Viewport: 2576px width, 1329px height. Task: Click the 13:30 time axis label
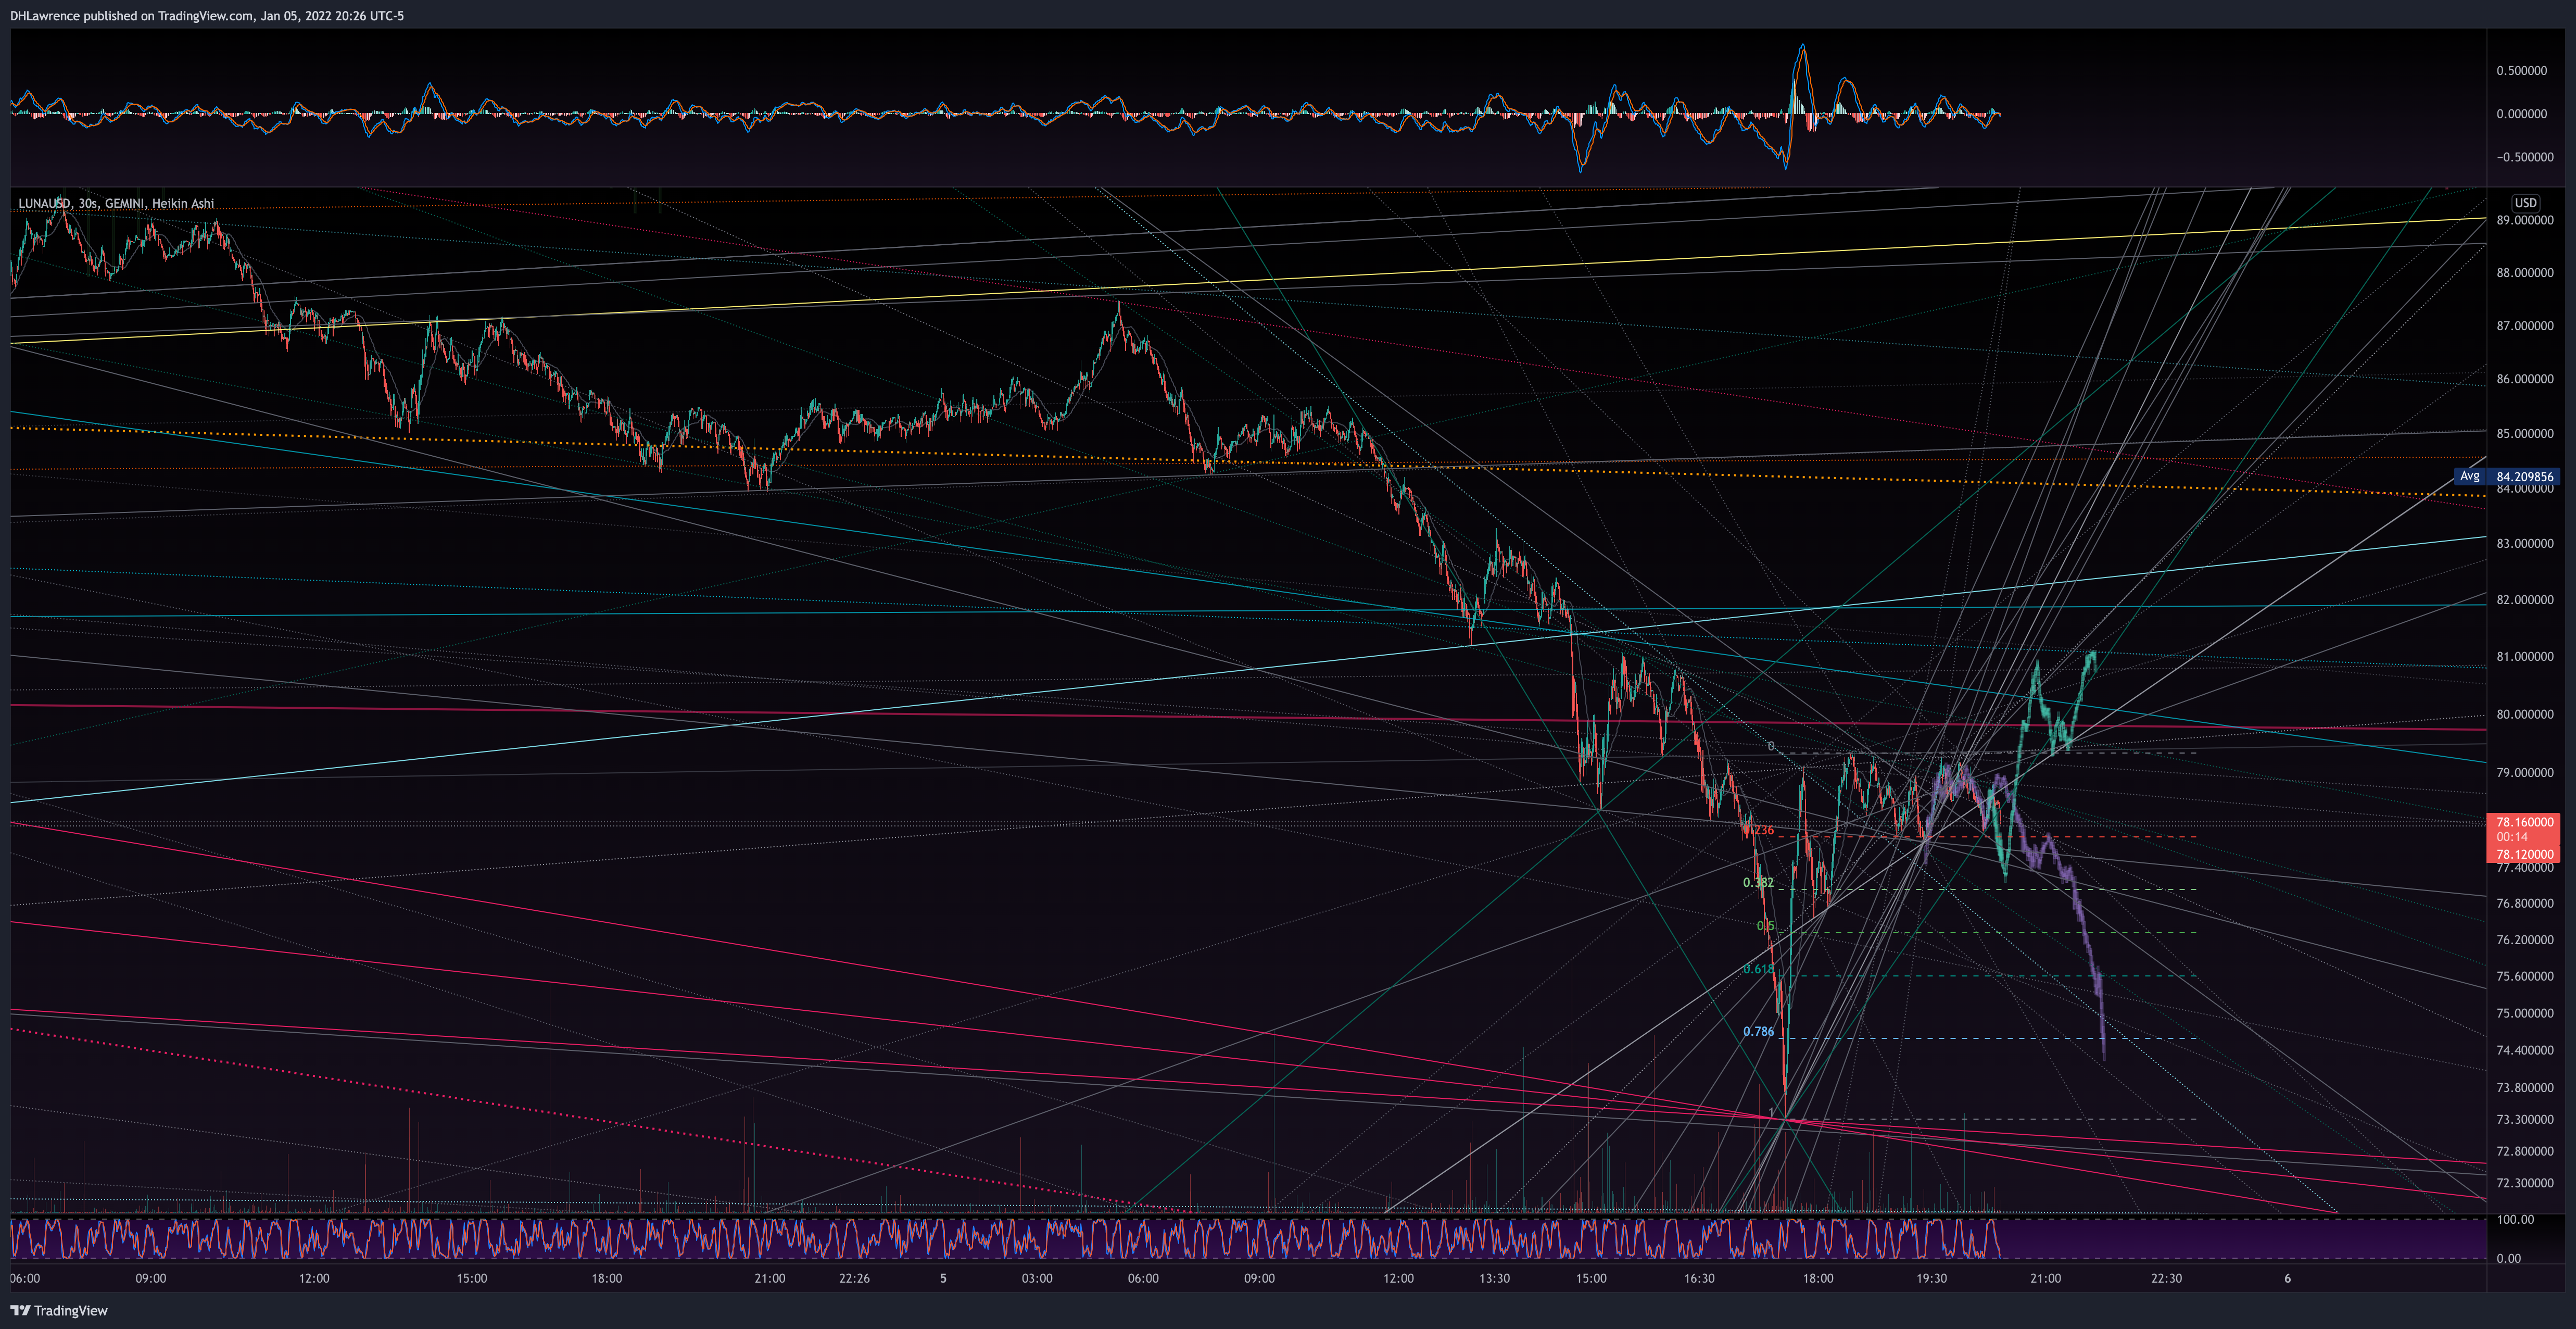click(x=1494, y=1278)
